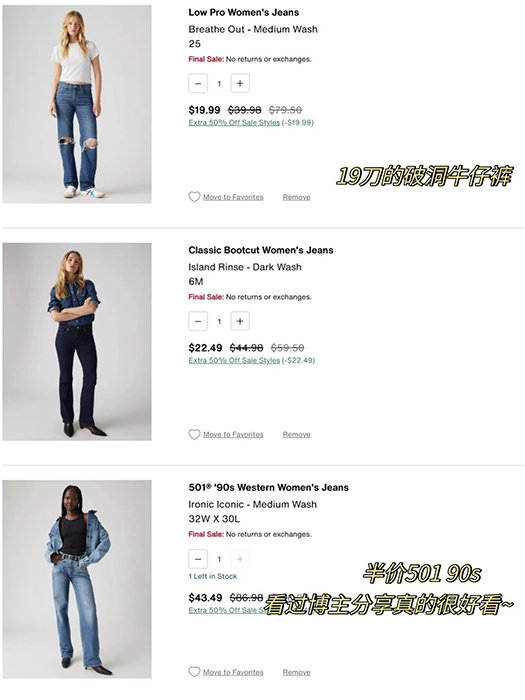Open Extra 50% Off link under $22.49 price
This screenshot has height=700, width=525.
[x=234, y=360]
